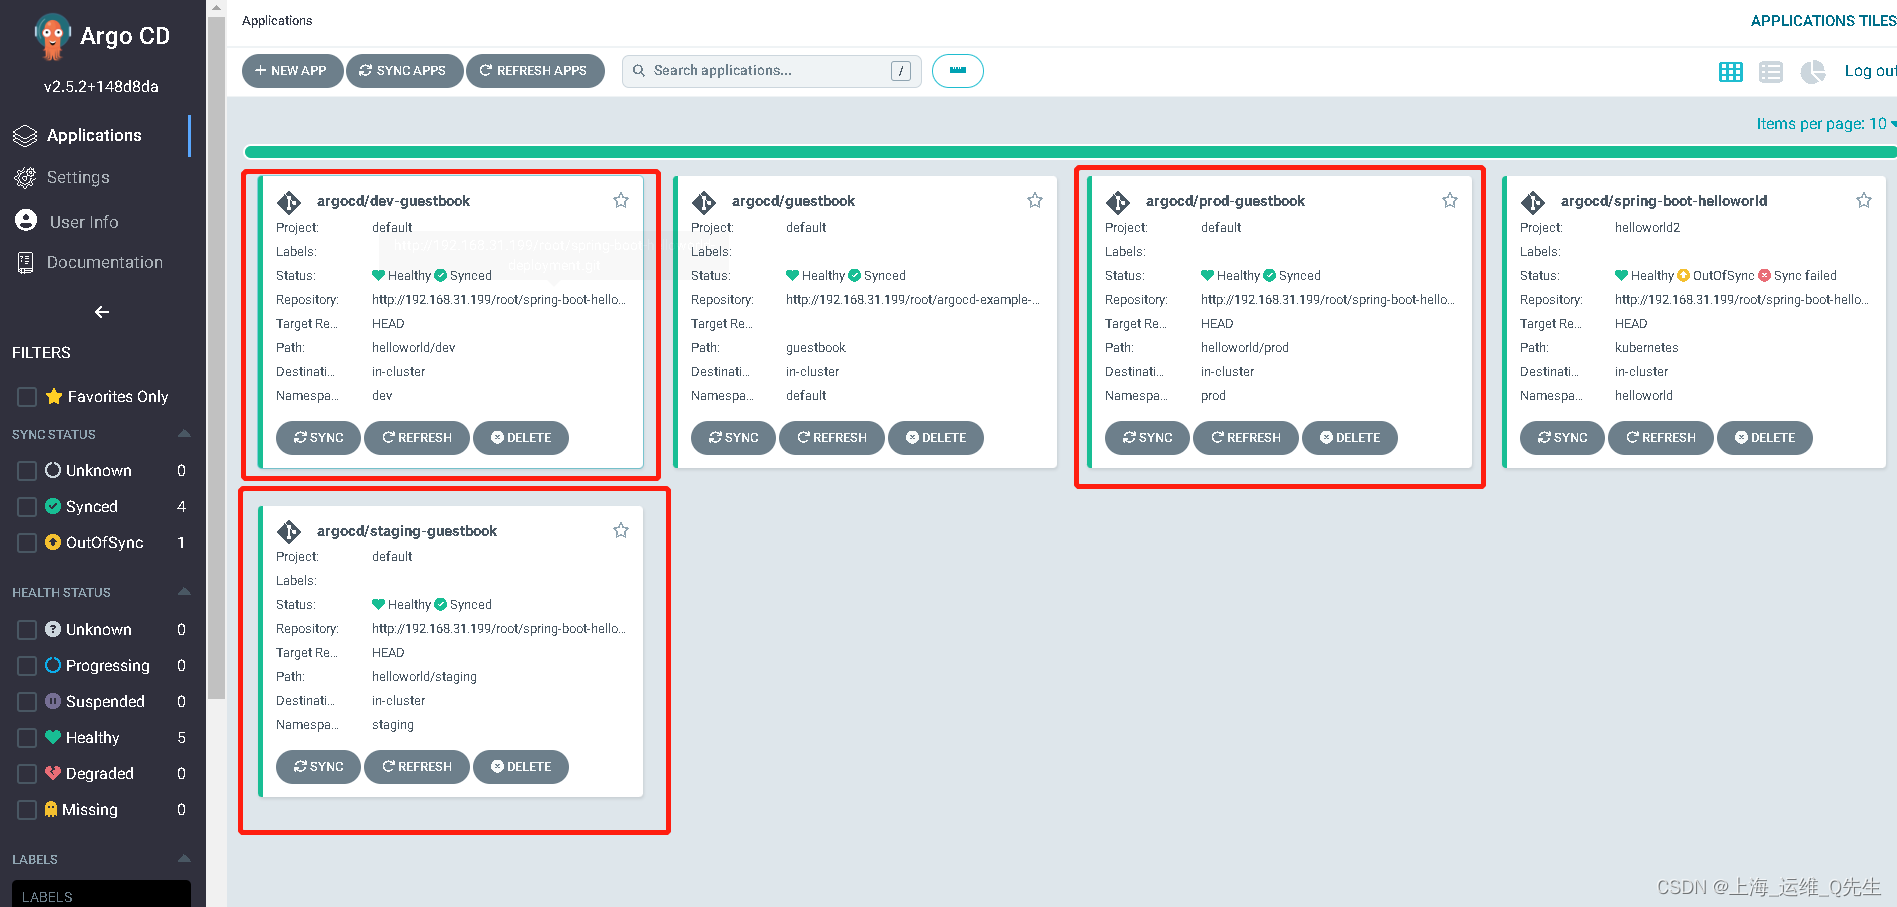This screenshot has width=1897, height=907.
Task: Sync the argocd/spring-boot-helloworld application
Action: tap(1562, 438)
